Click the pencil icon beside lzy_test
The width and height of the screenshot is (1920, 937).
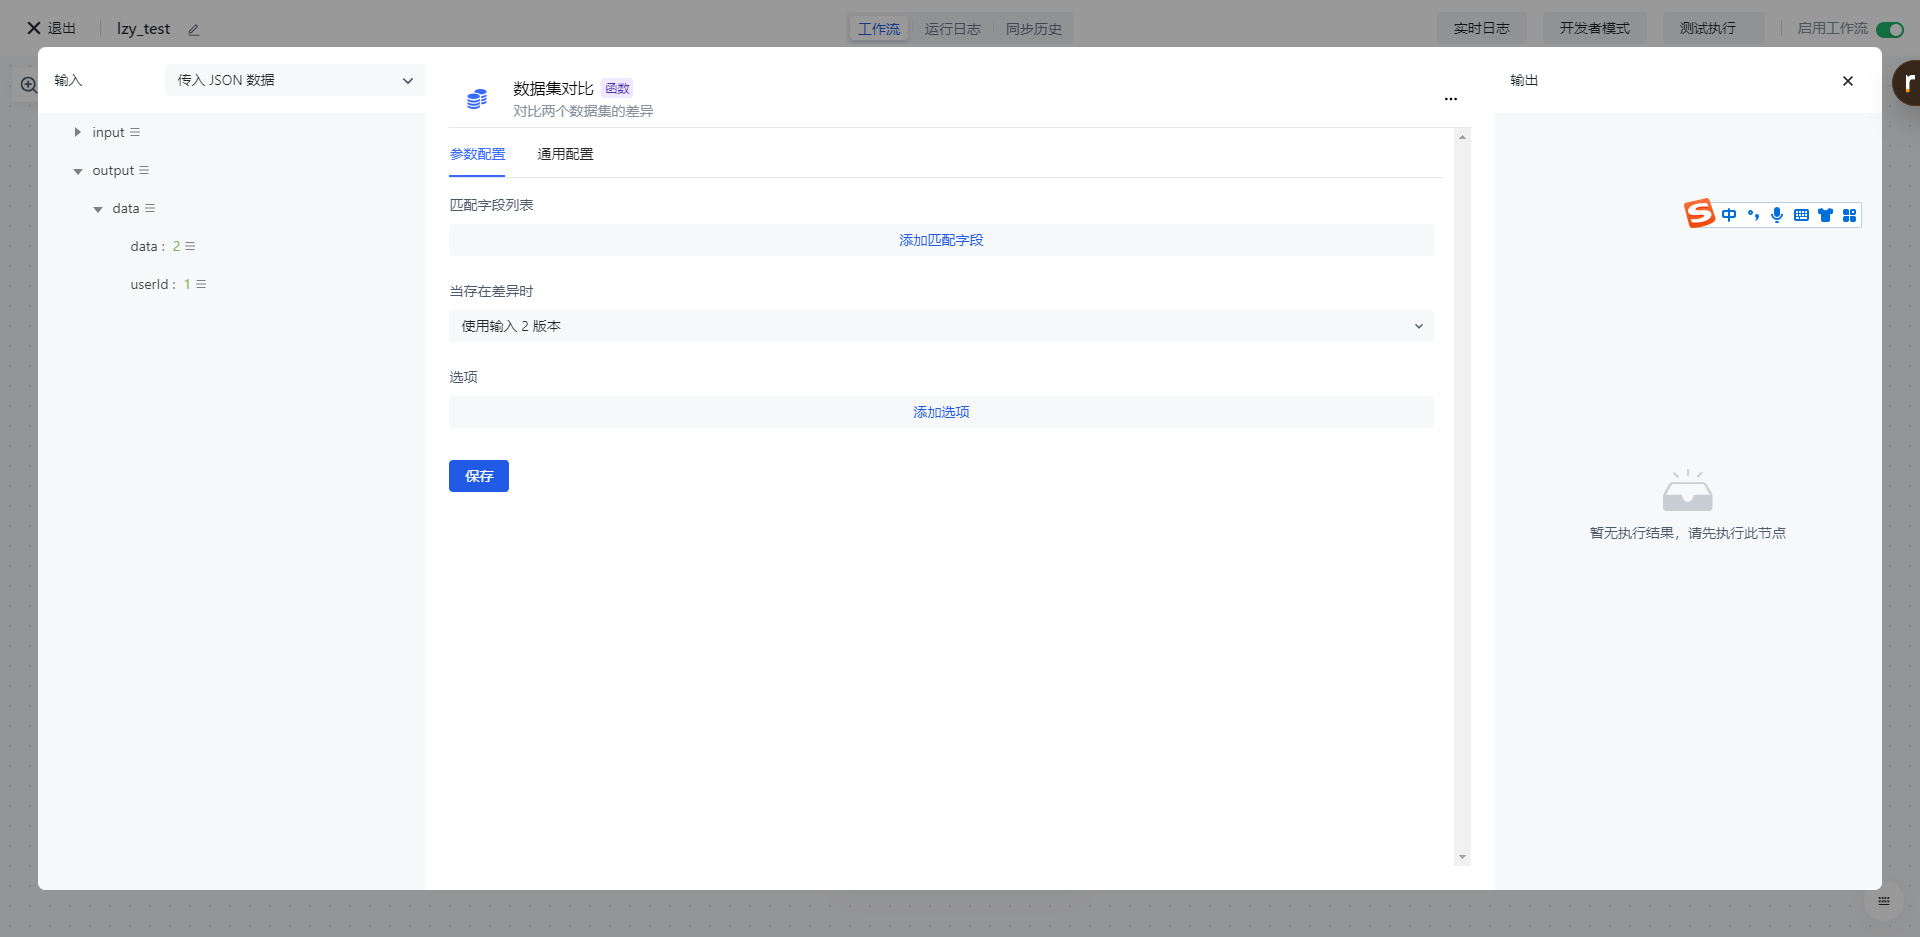(194, 30)
